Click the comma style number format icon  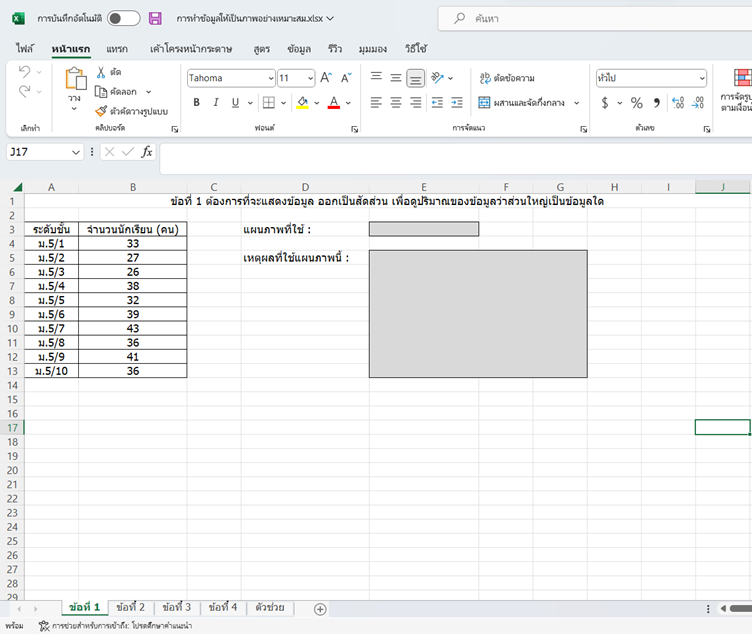(657, 103)
